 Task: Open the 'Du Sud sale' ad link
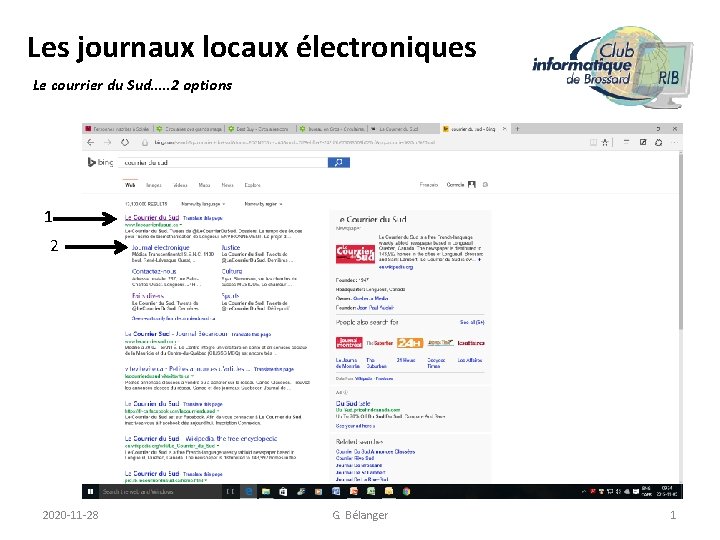point(353,403)
